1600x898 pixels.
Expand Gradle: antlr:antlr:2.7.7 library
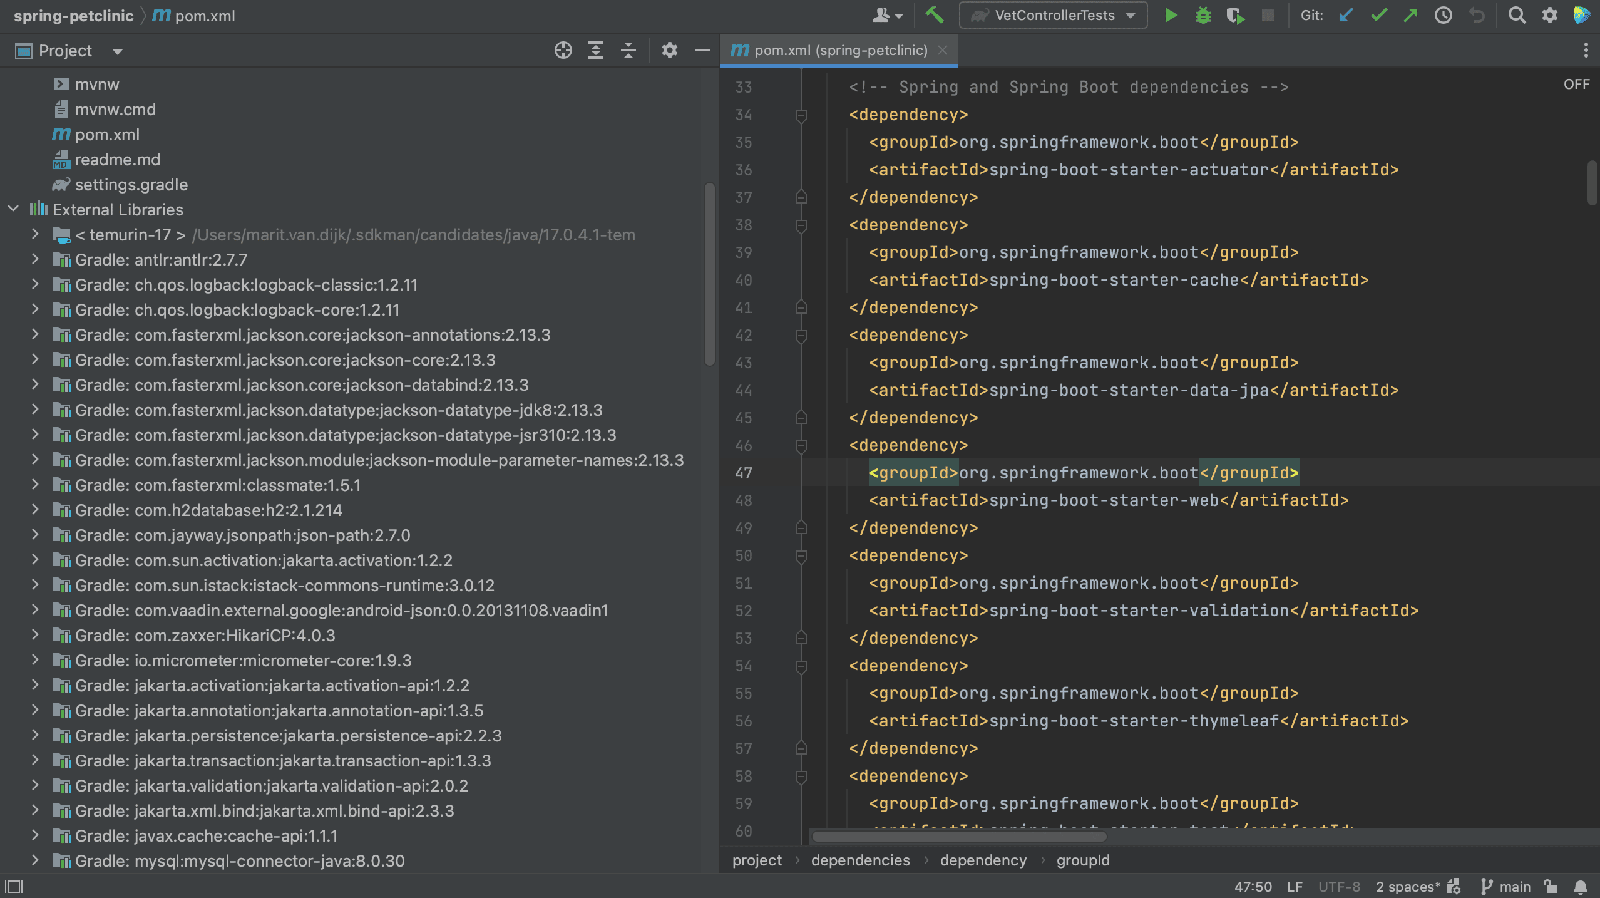(x=36, y=259)
